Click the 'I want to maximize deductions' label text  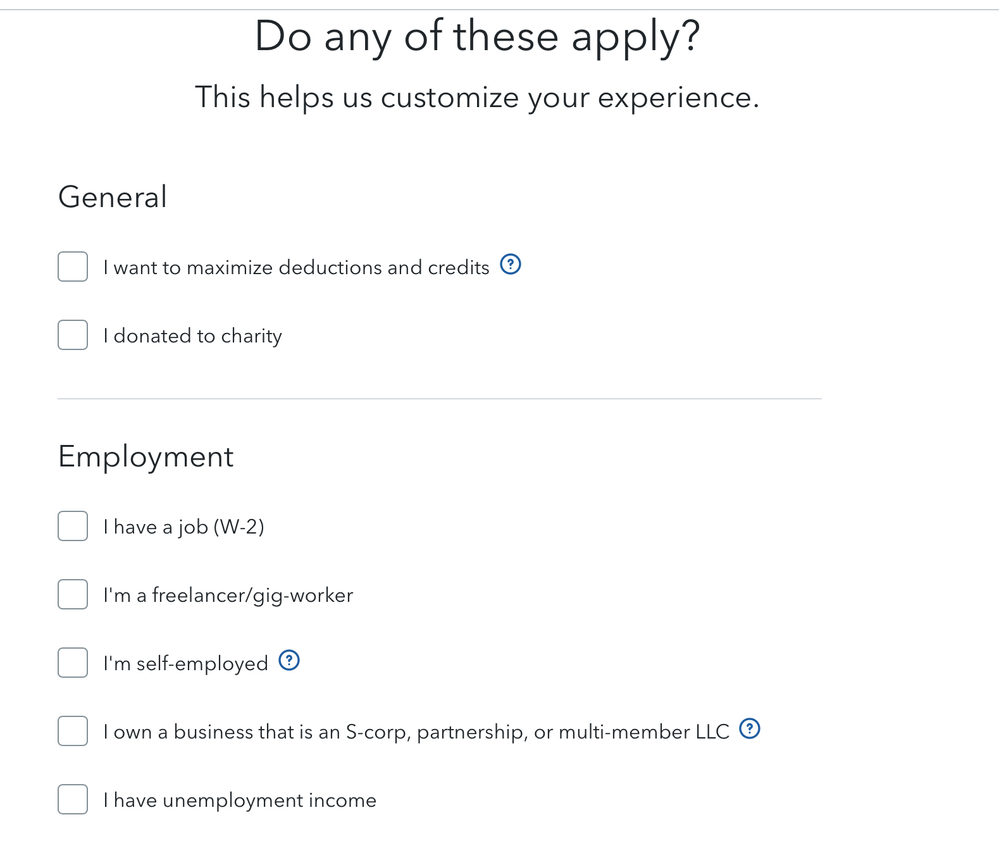pos(296,267)
